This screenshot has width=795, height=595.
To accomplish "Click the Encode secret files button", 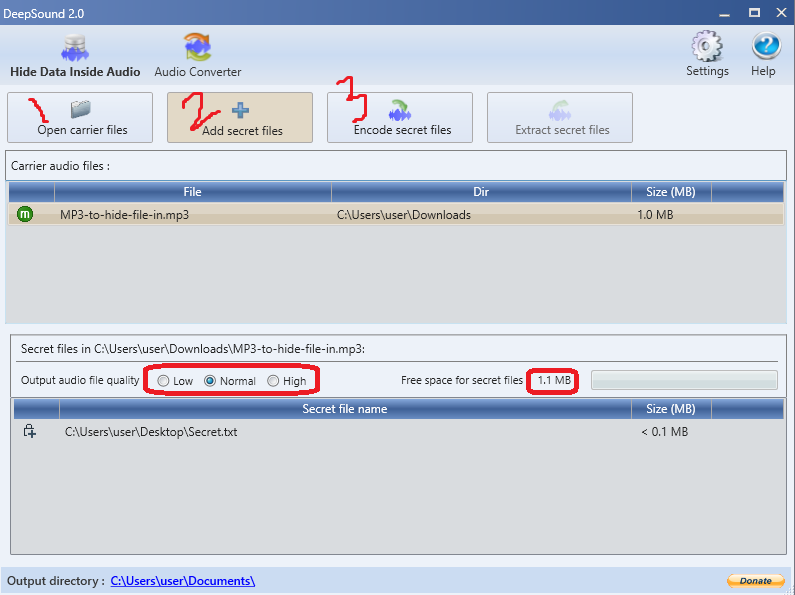I will coord(400,118).
